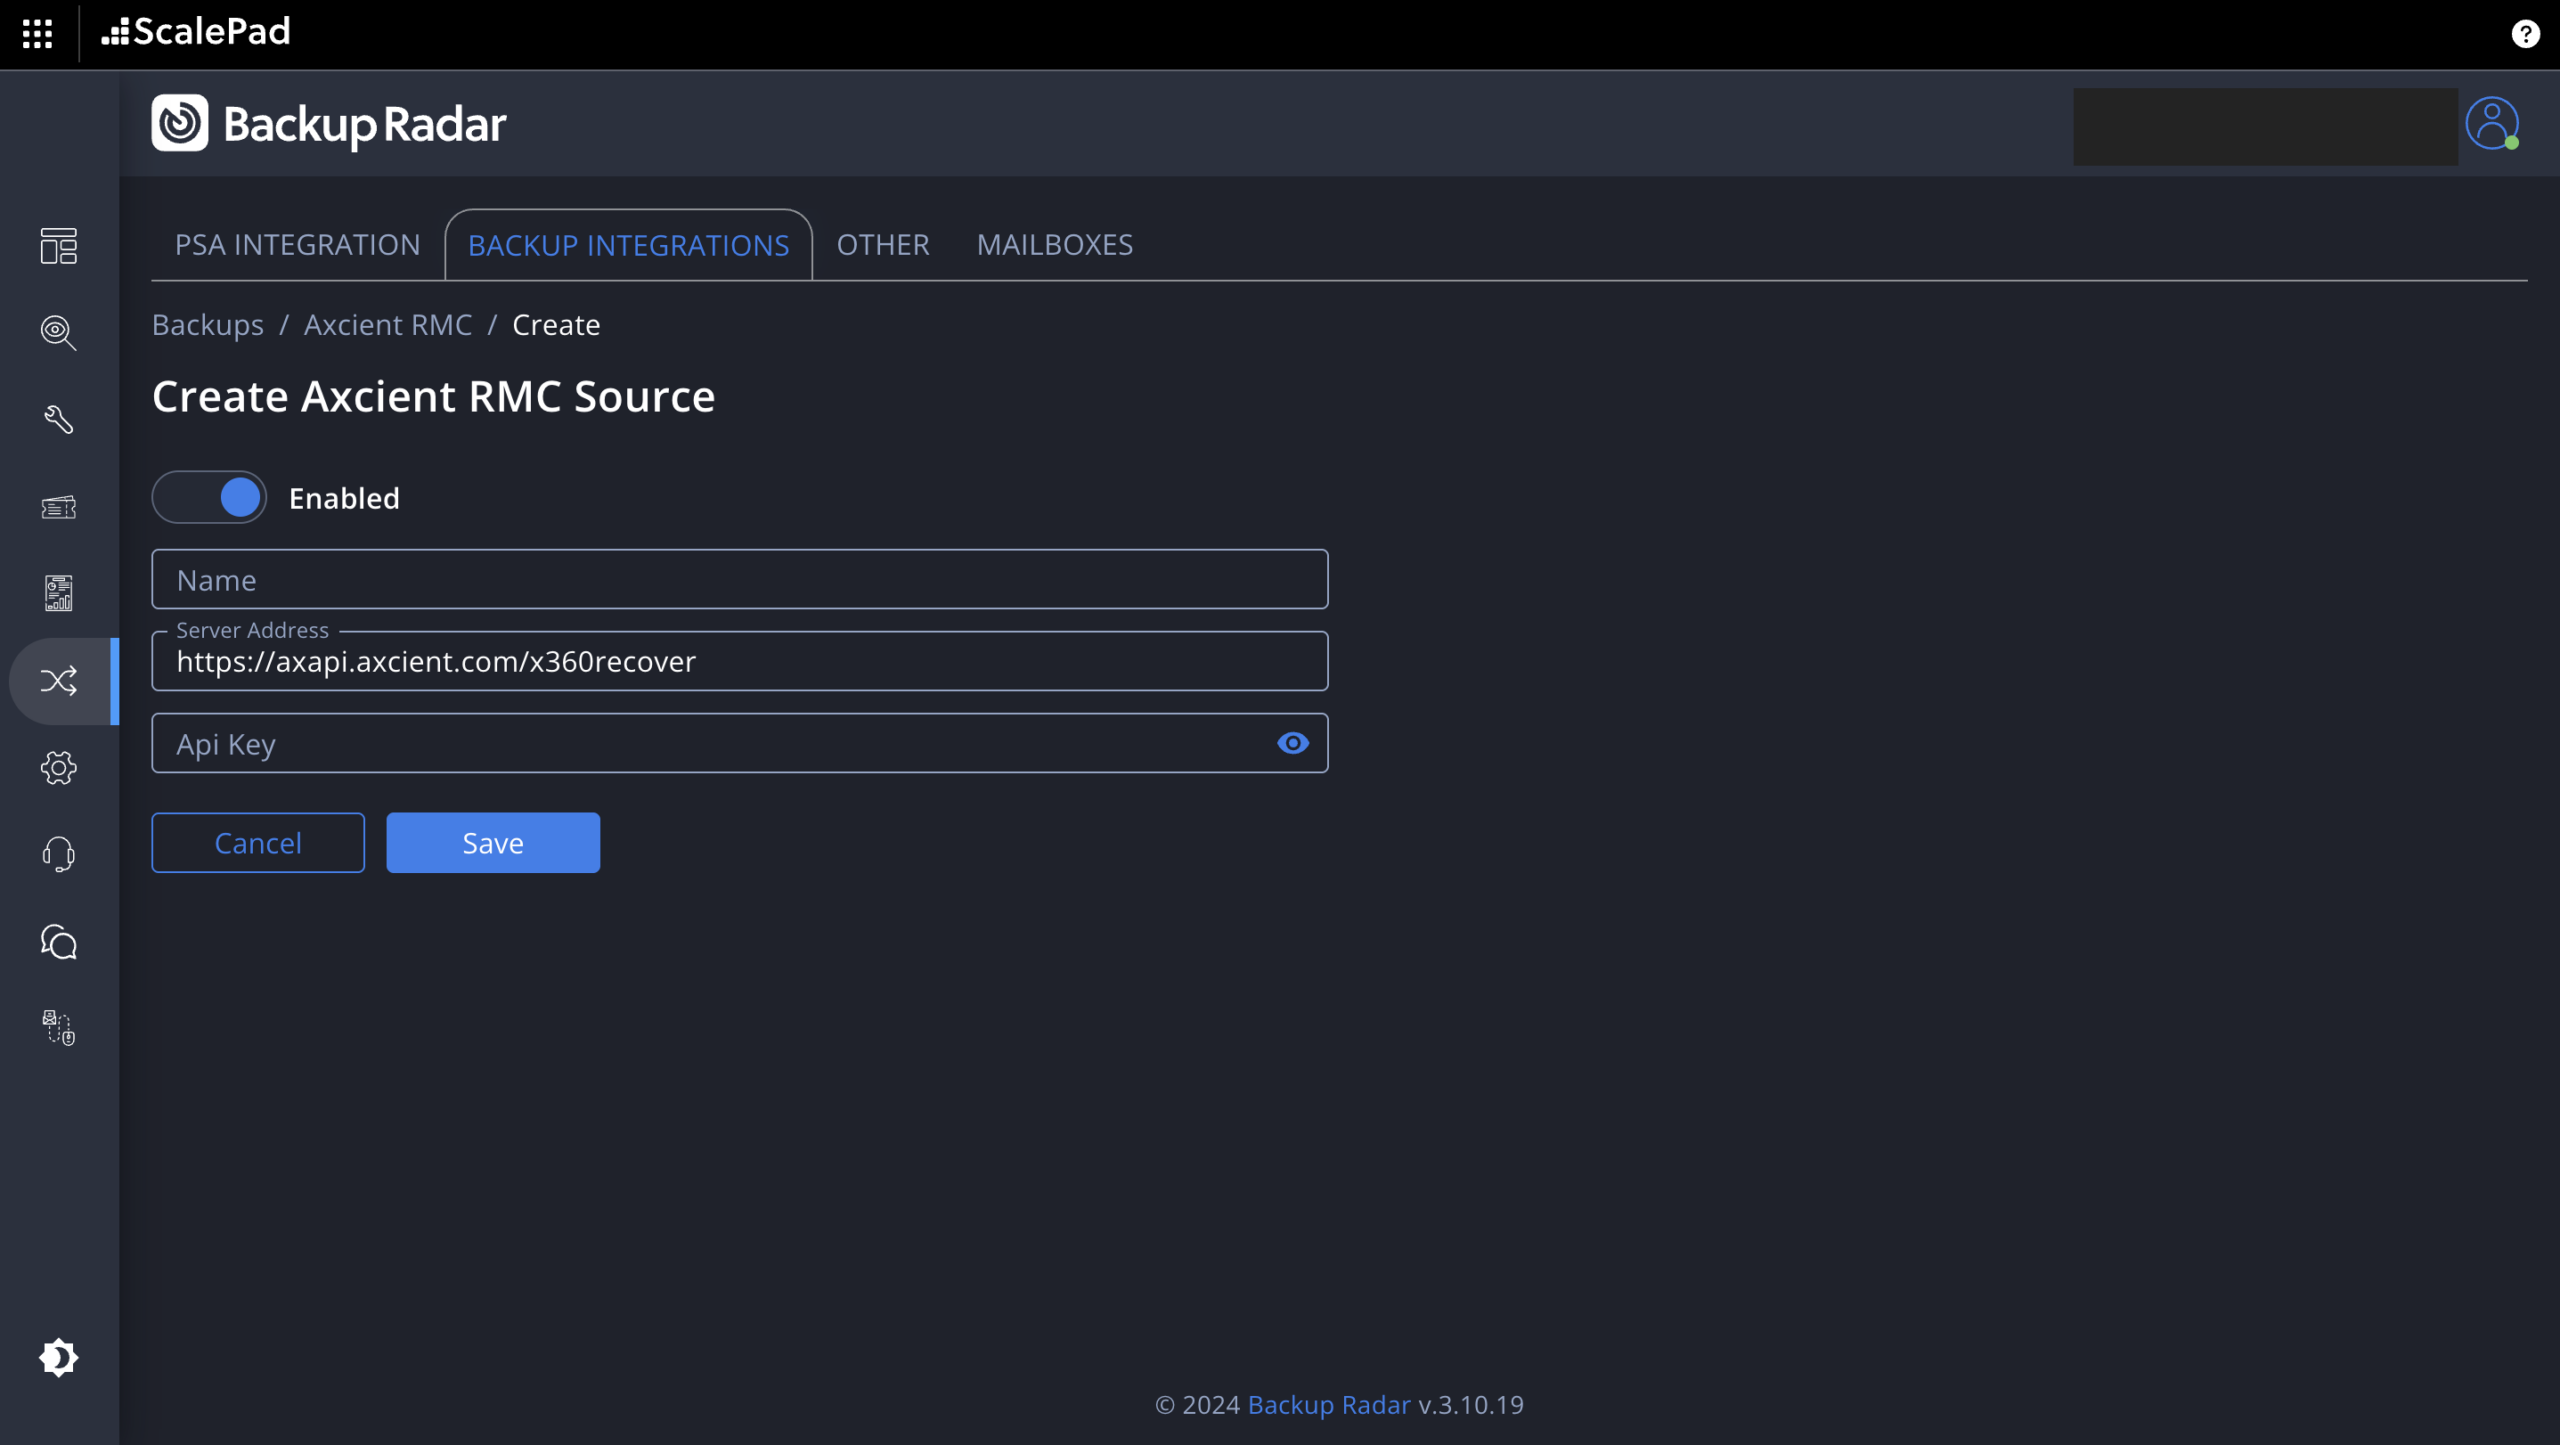Open the ScalePad app launcher grid

point(37,33)
